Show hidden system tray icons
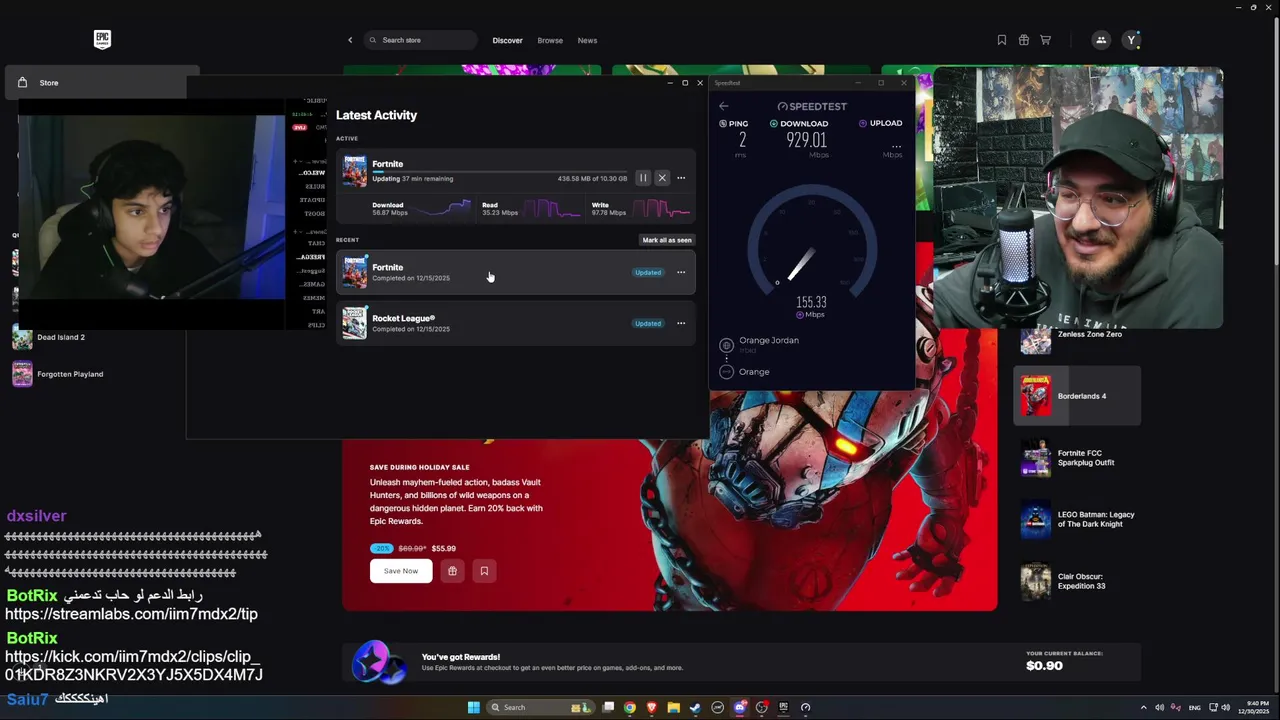 pos(1144,707)
